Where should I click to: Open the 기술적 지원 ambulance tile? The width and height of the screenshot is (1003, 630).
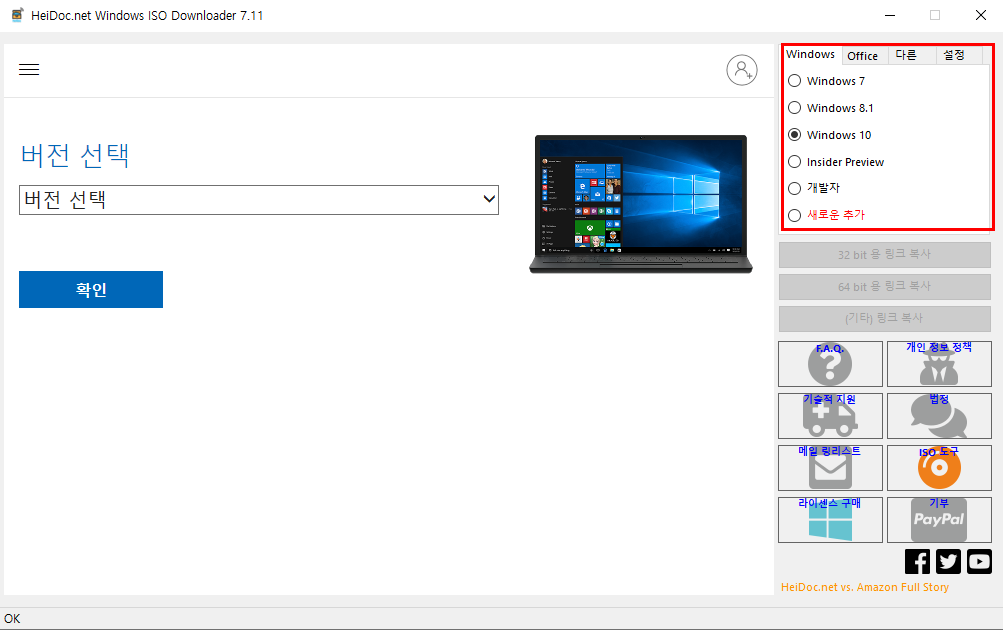[830, 416]
